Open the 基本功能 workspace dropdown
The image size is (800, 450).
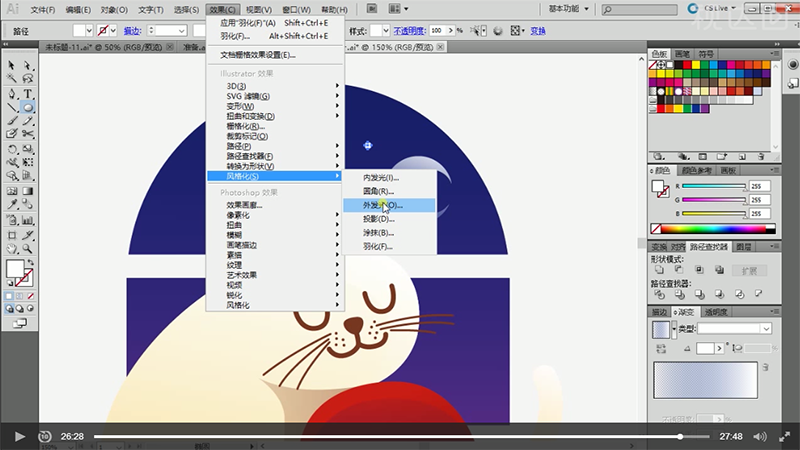569,9
